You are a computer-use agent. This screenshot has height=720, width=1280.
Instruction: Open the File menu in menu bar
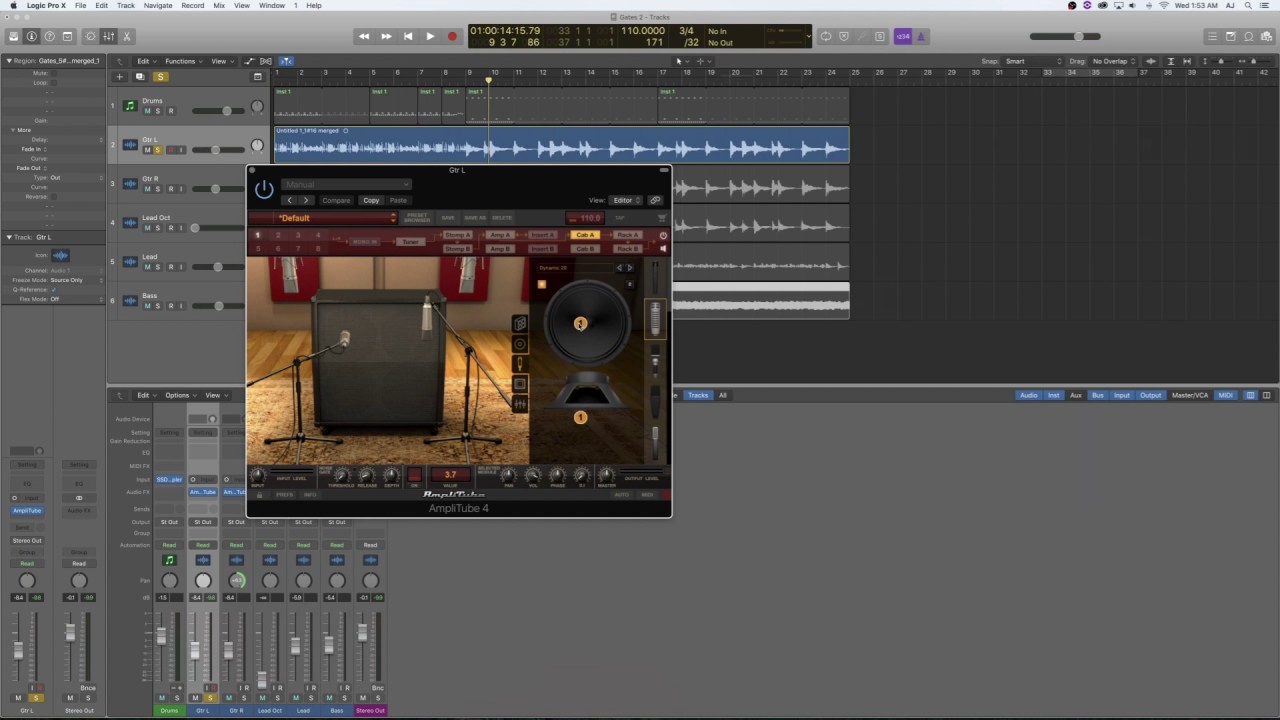click(x=80, y=5)
